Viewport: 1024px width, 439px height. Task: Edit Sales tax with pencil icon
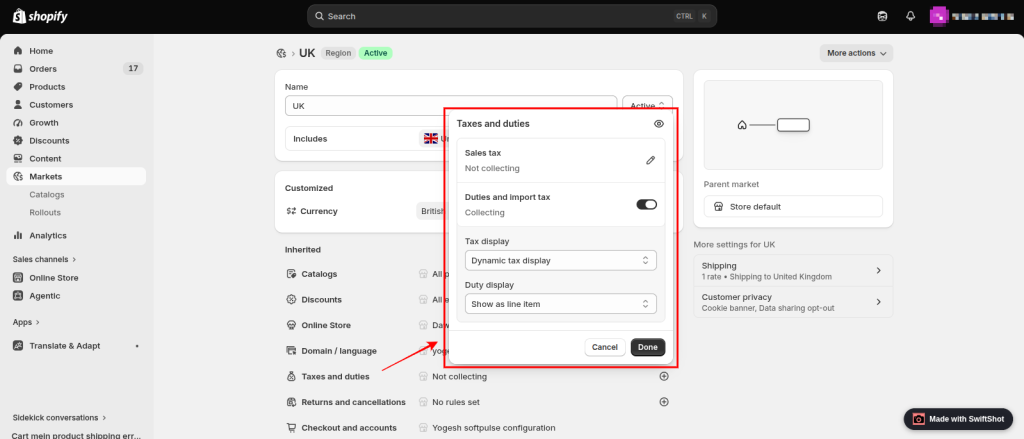coord(650,160)
